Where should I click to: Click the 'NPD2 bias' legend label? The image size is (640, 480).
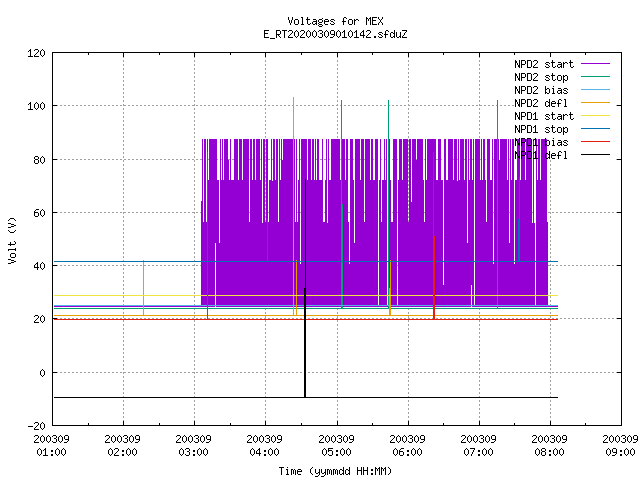pos(541,90)
